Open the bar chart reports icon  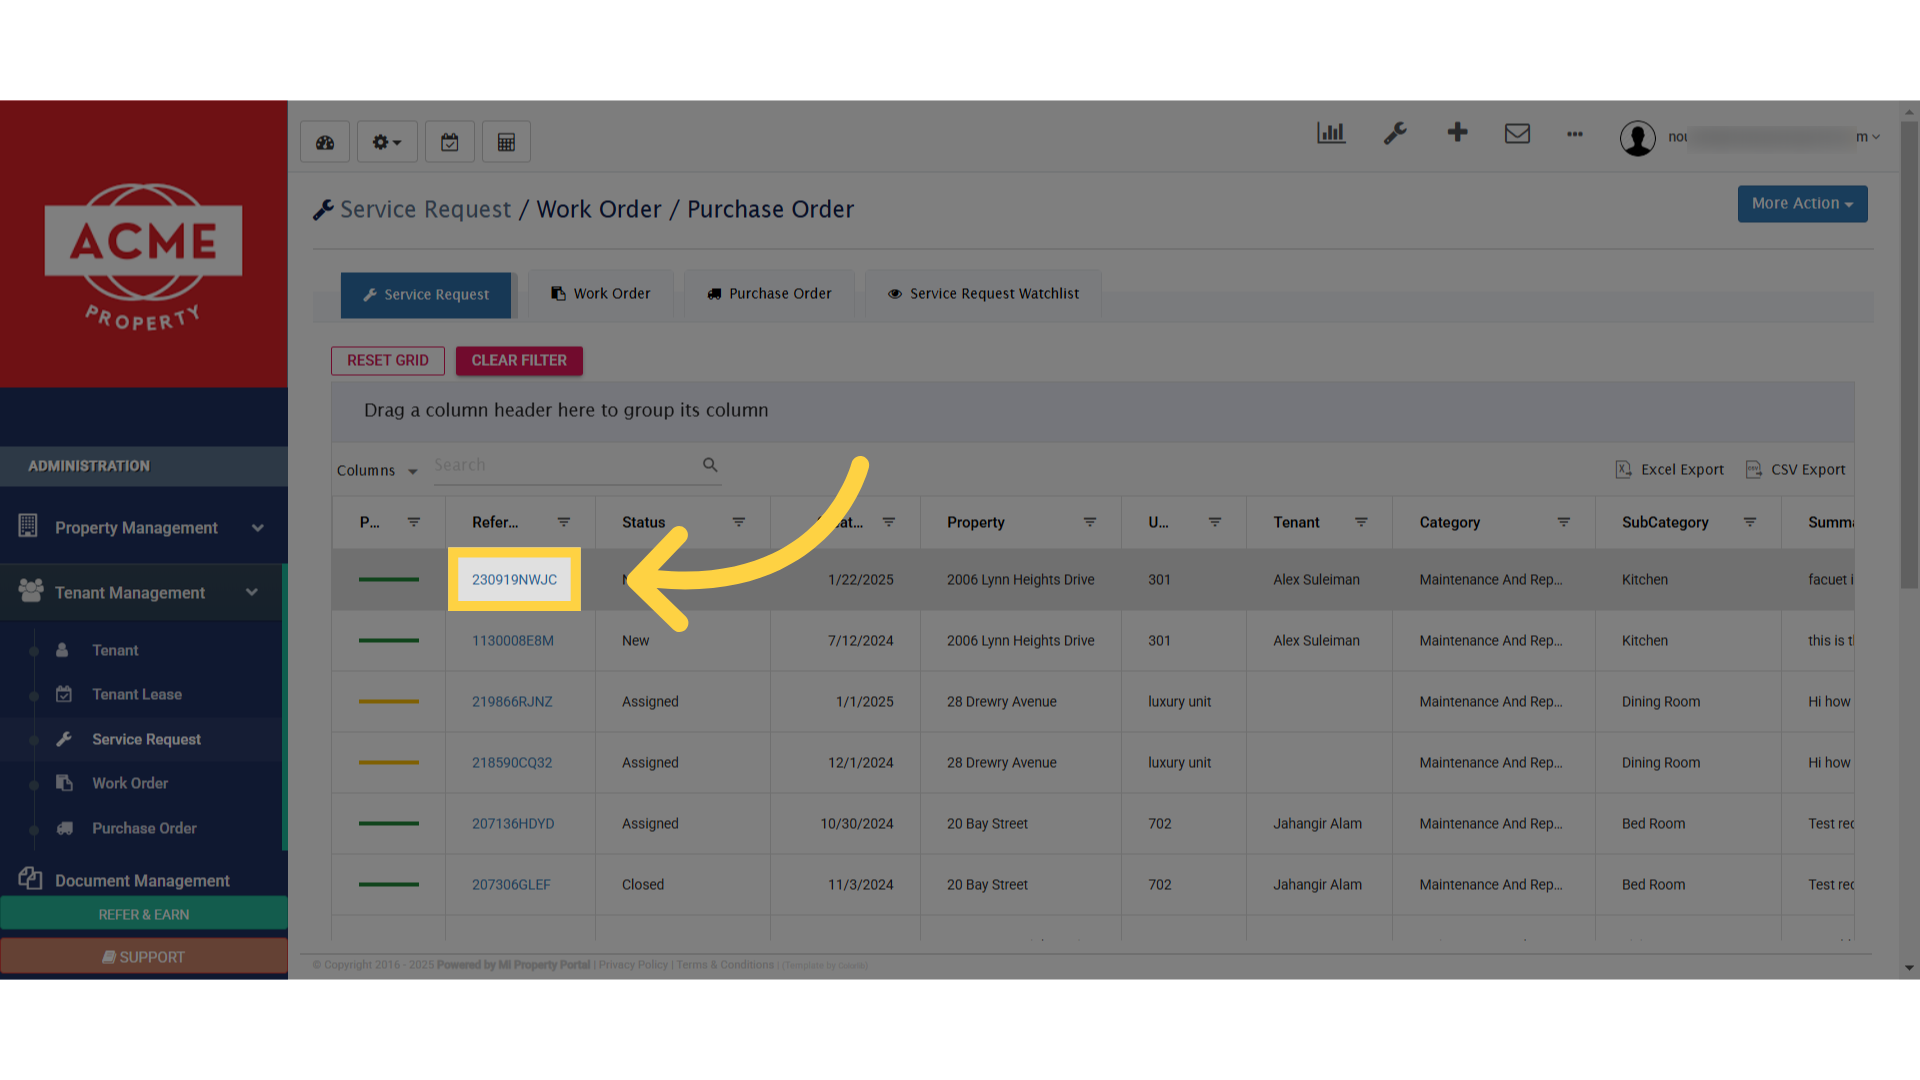1331,133
